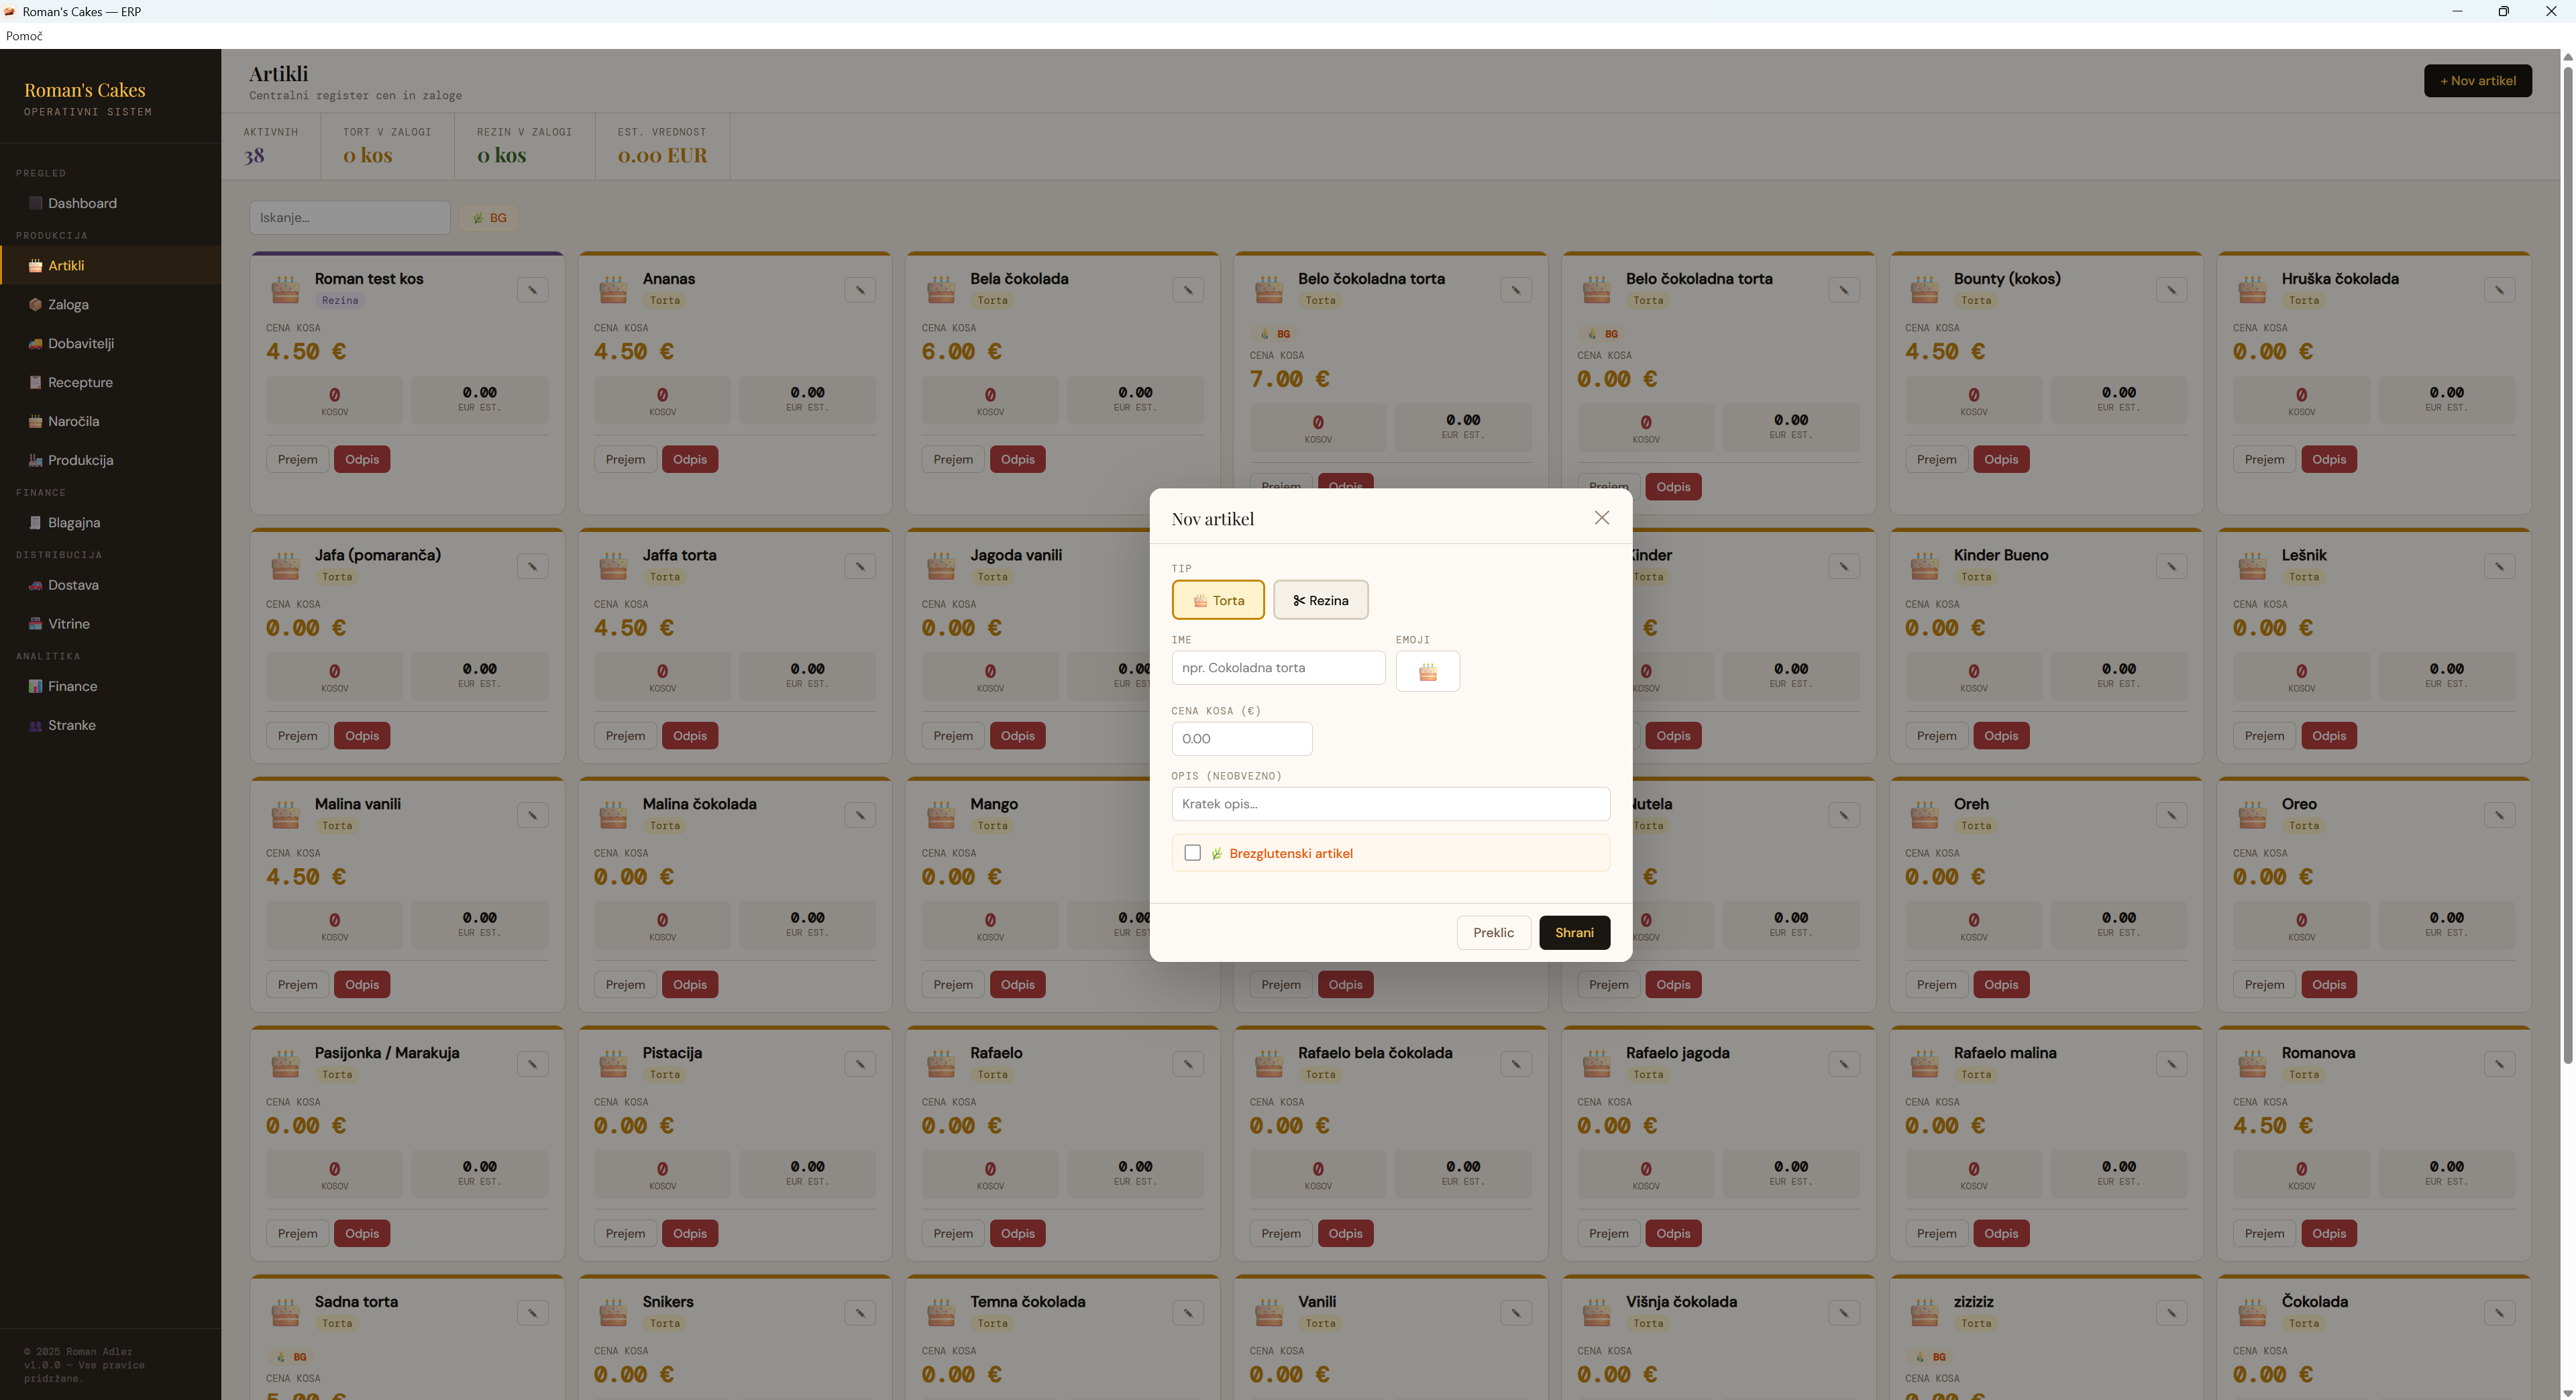This screenshot has width=2576, height=1400.
Task: Edit the Malina vanili article
Action: click(533, 815)
